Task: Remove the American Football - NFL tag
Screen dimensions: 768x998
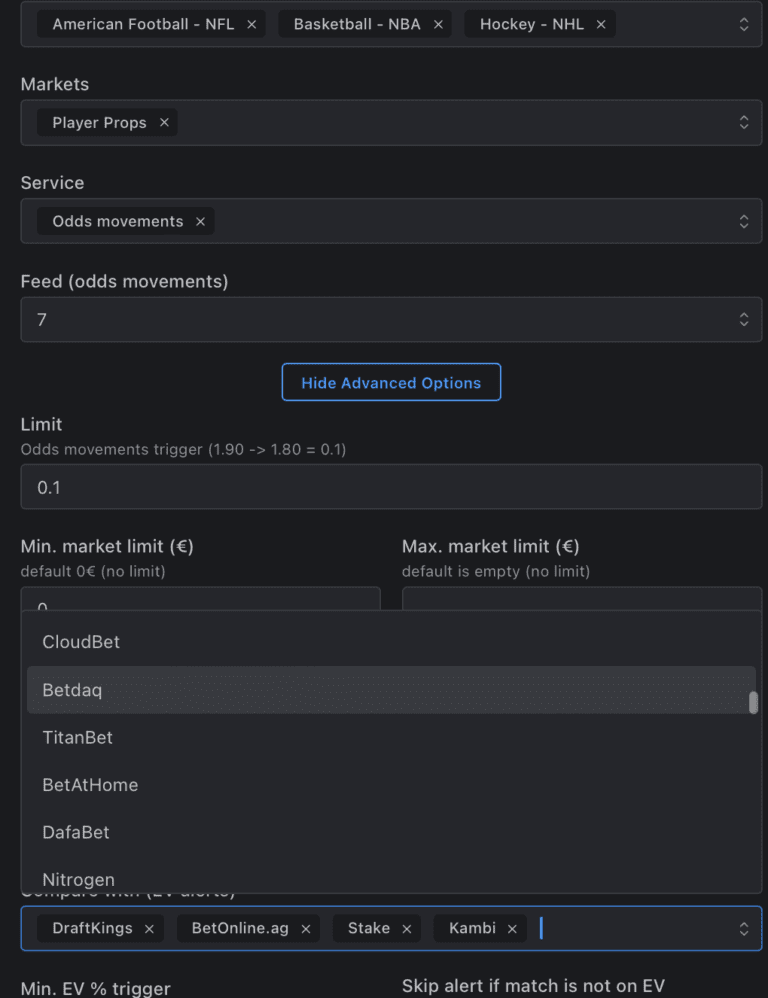Action: pos(251,24)
